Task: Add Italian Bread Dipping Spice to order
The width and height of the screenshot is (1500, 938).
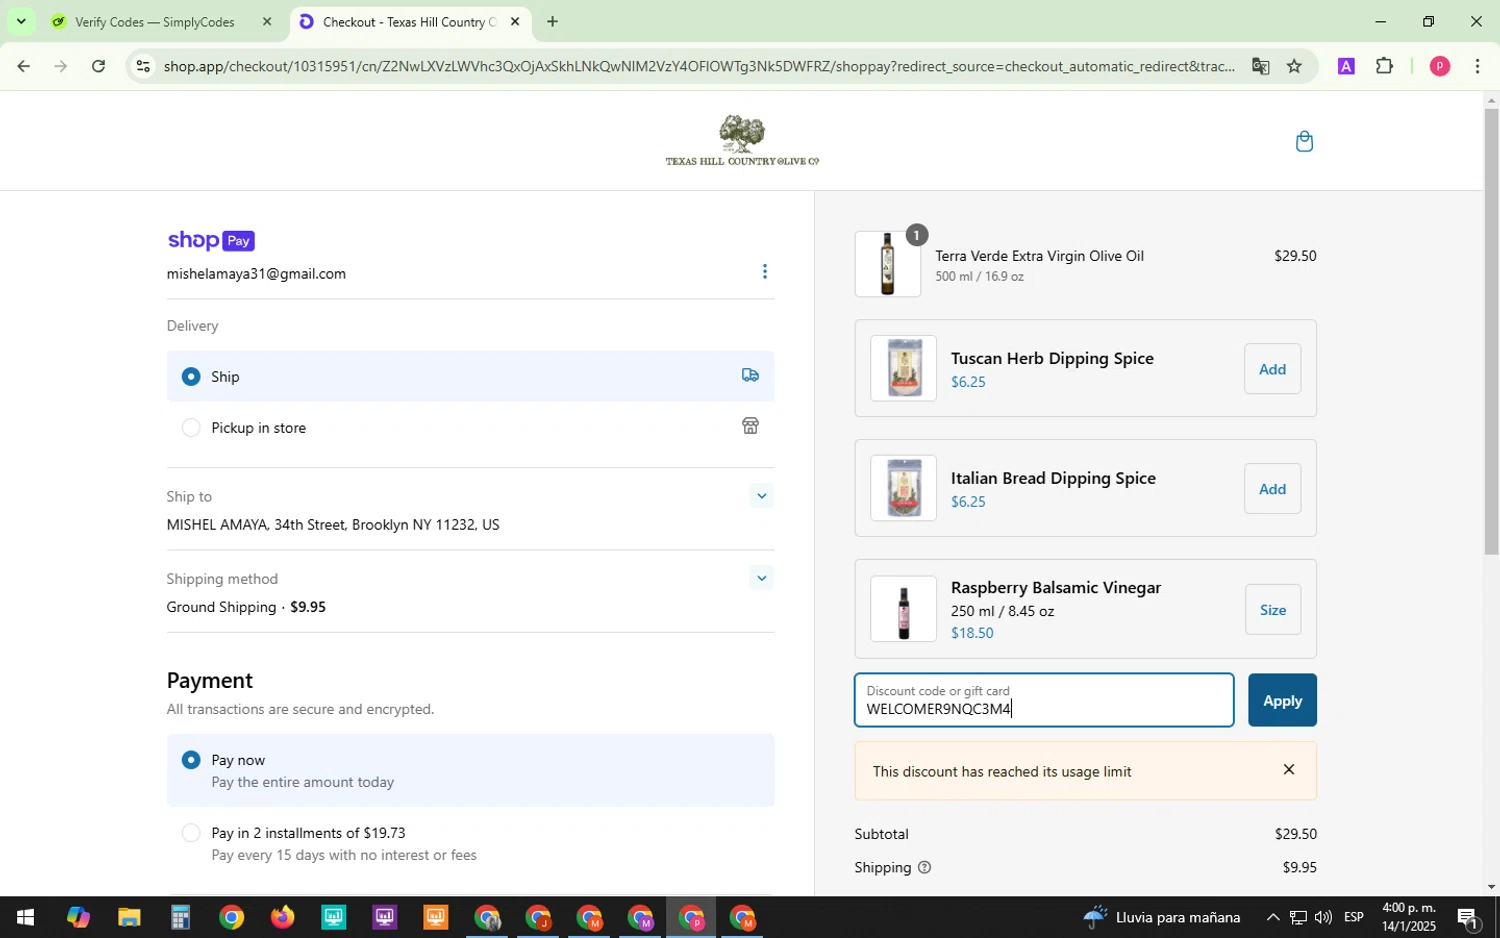Action: [1272, 489]
